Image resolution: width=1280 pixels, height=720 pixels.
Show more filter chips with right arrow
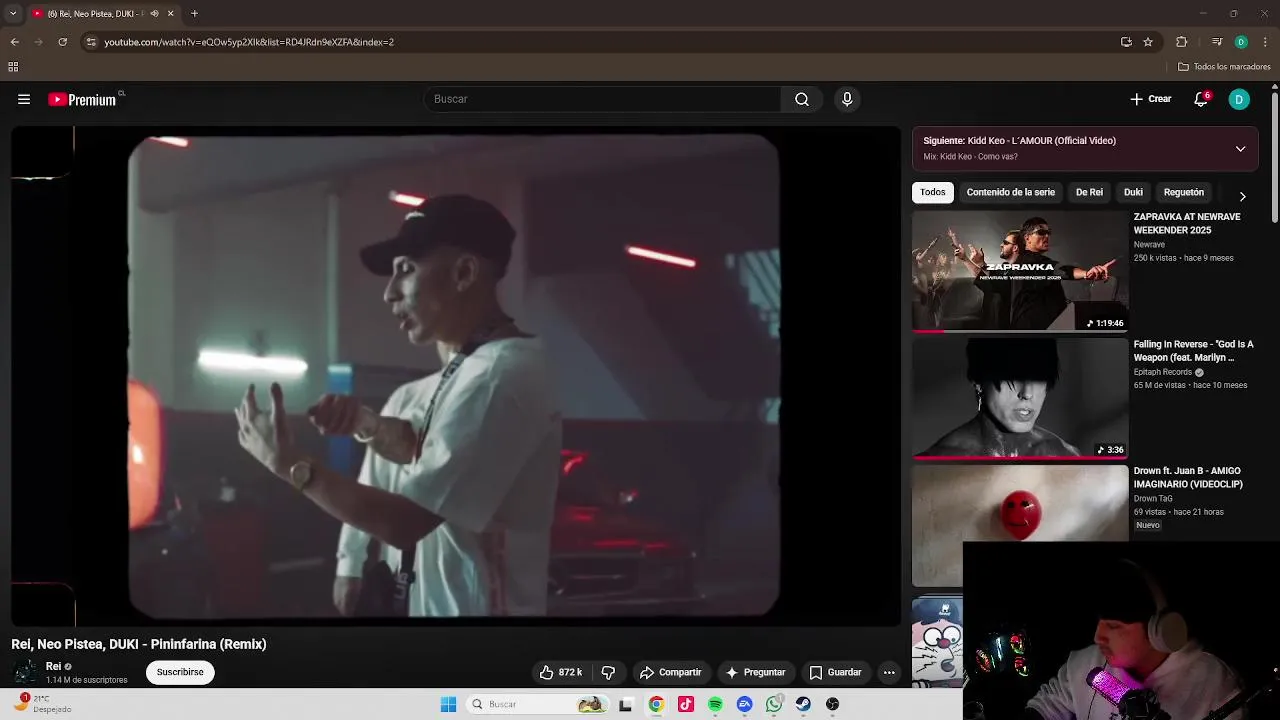coord(1242,196)
